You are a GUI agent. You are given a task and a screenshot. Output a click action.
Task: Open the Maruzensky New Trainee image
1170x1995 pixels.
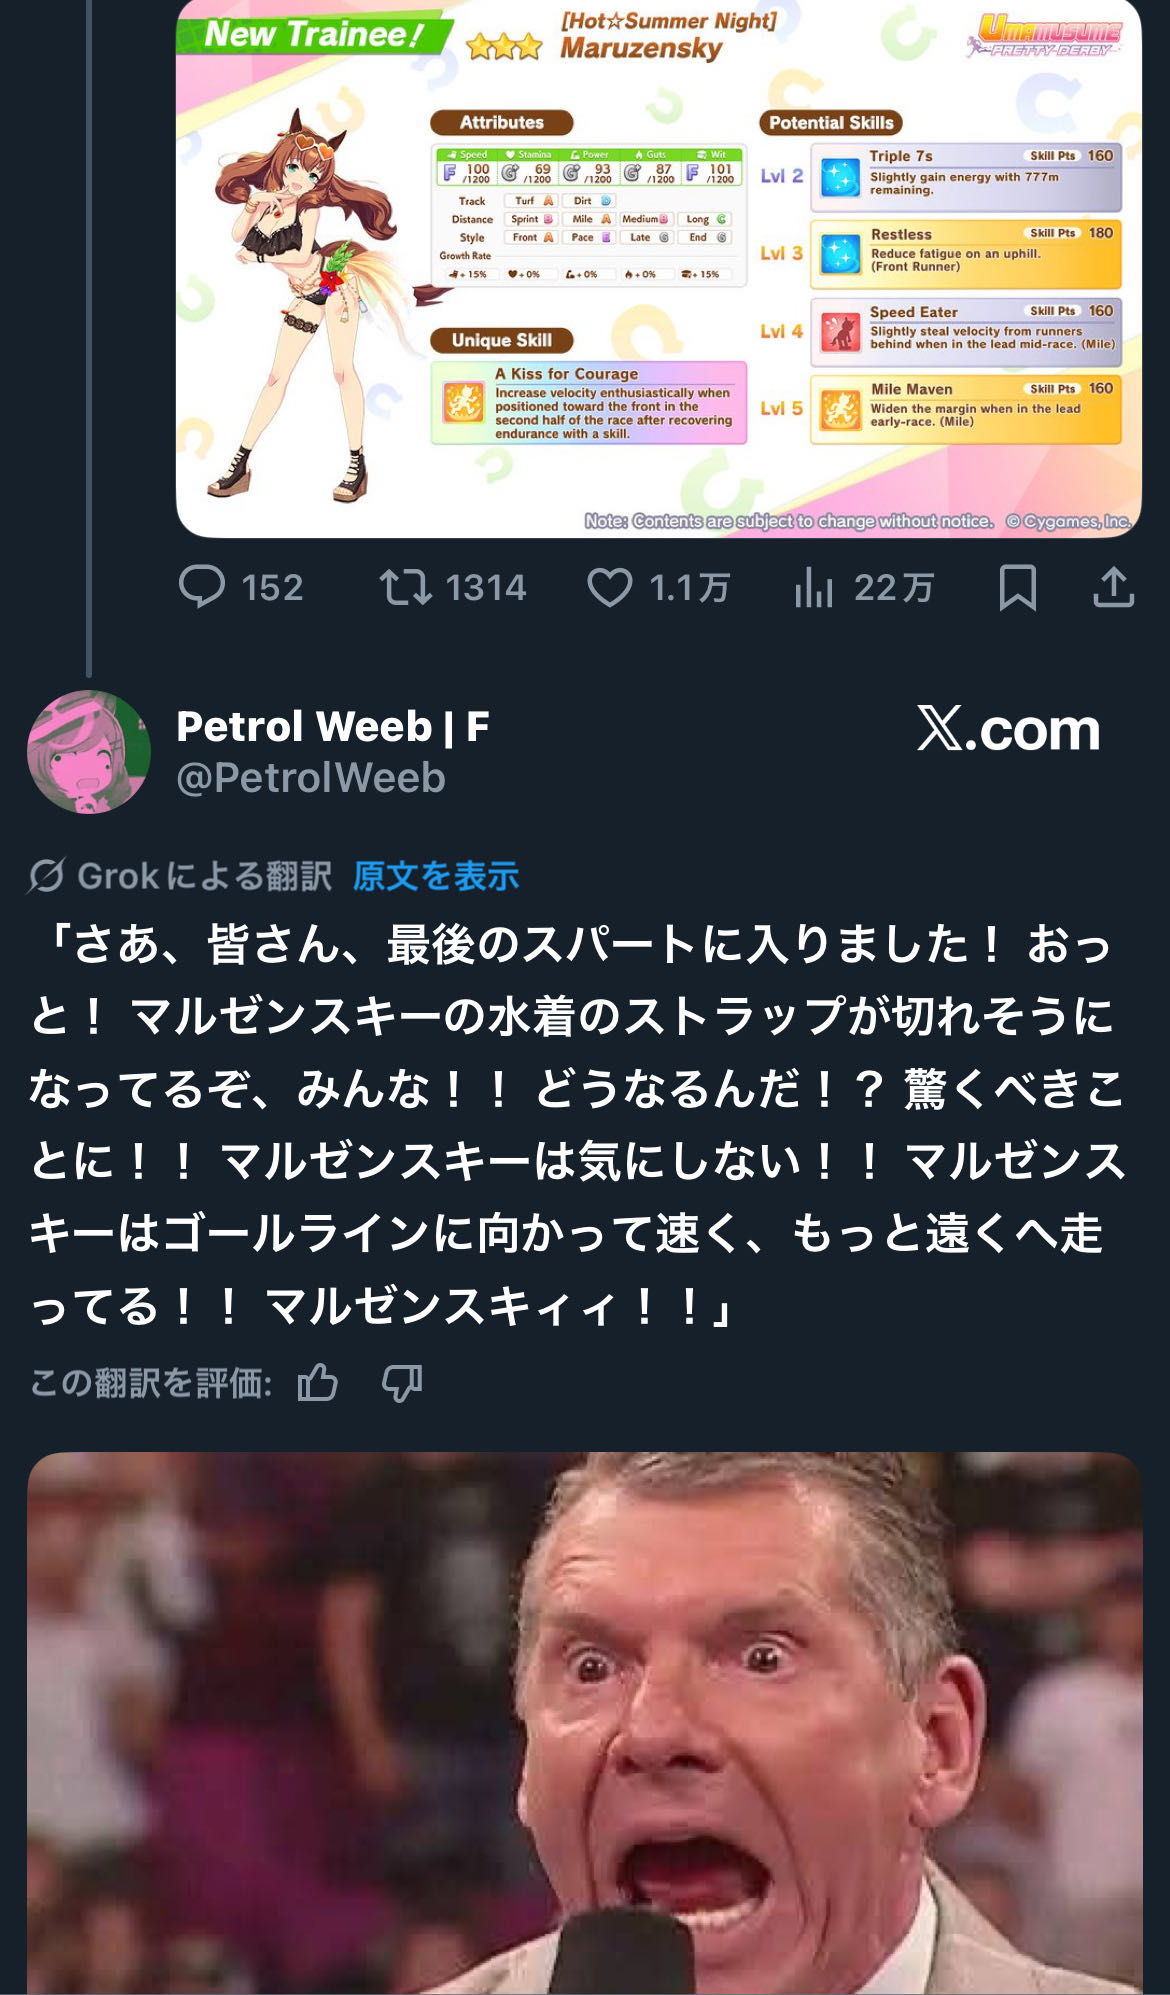659,268
